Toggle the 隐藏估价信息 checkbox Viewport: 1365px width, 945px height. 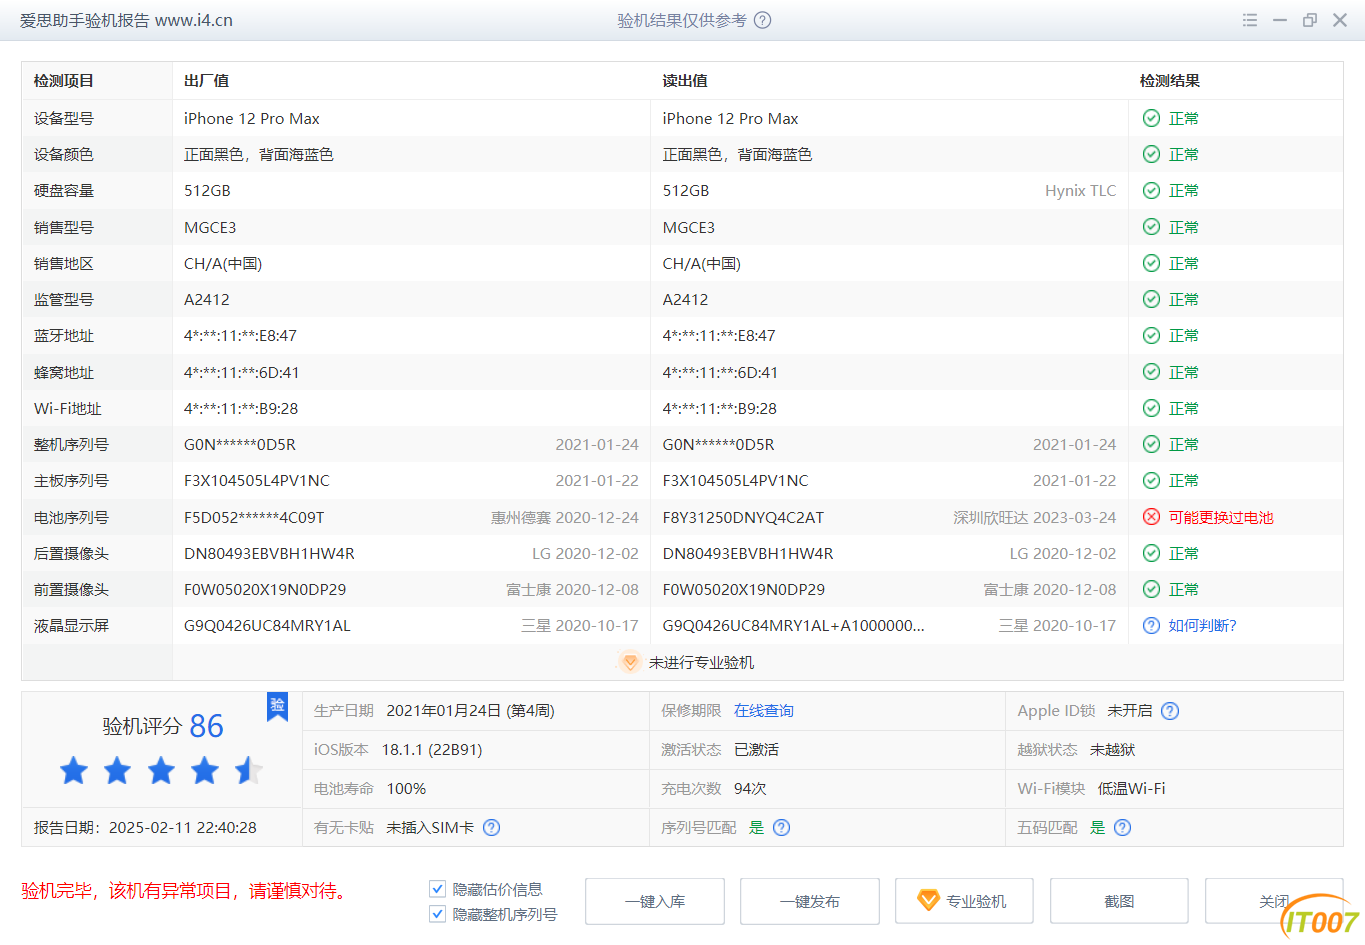coord(437,888)
